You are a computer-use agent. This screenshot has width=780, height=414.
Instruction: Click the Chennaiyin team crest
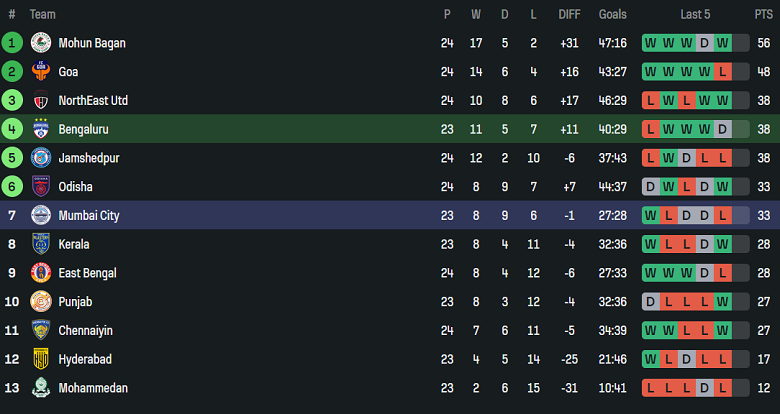coord(41,330)
